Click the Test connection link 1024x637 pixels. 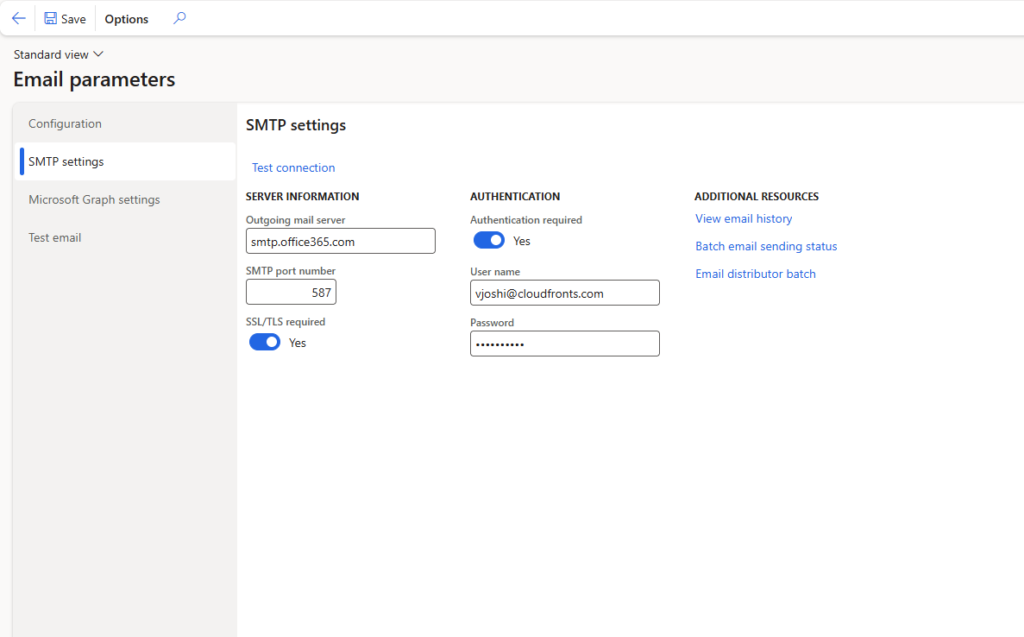[x=293, y=168]
